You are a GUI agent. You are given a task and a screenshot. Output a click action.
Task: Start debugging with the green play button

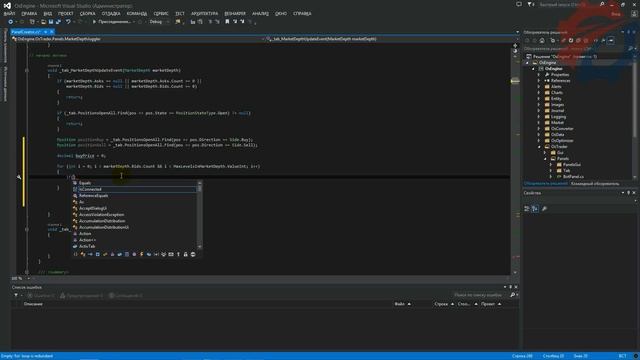(94, 22)
